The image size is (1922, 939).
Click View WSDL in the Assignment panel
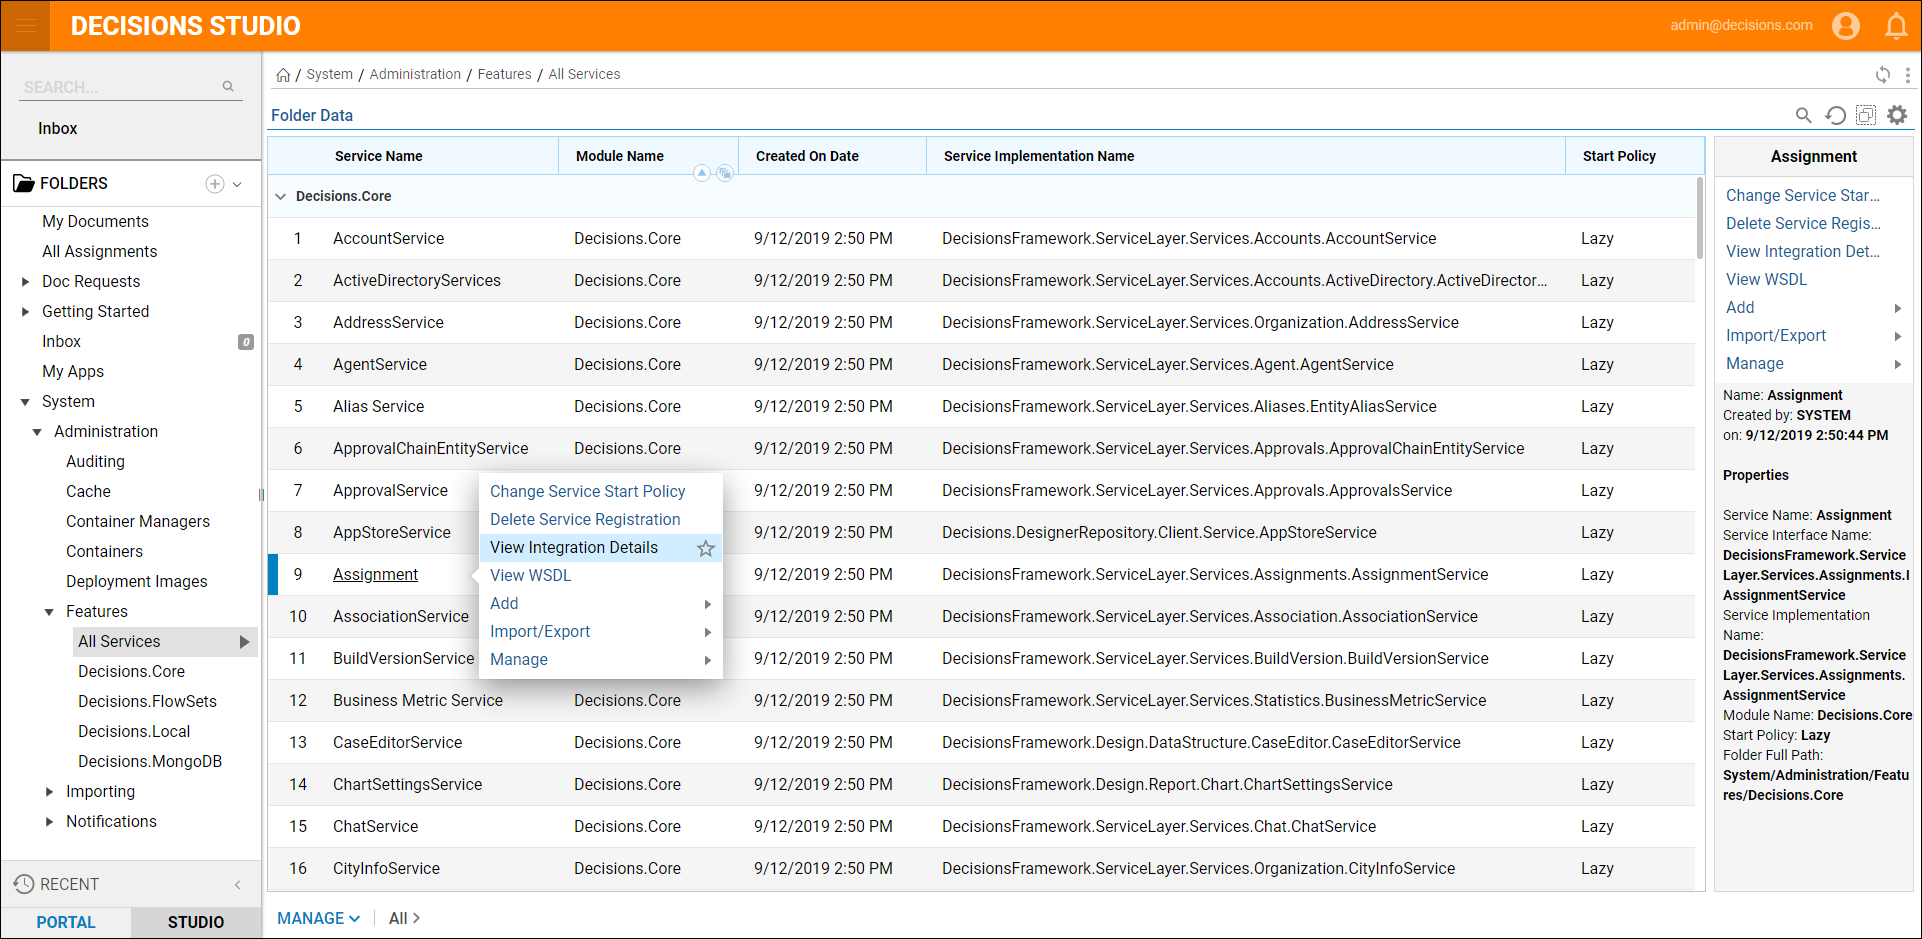pyautogui.click(x=1766, y=279)
